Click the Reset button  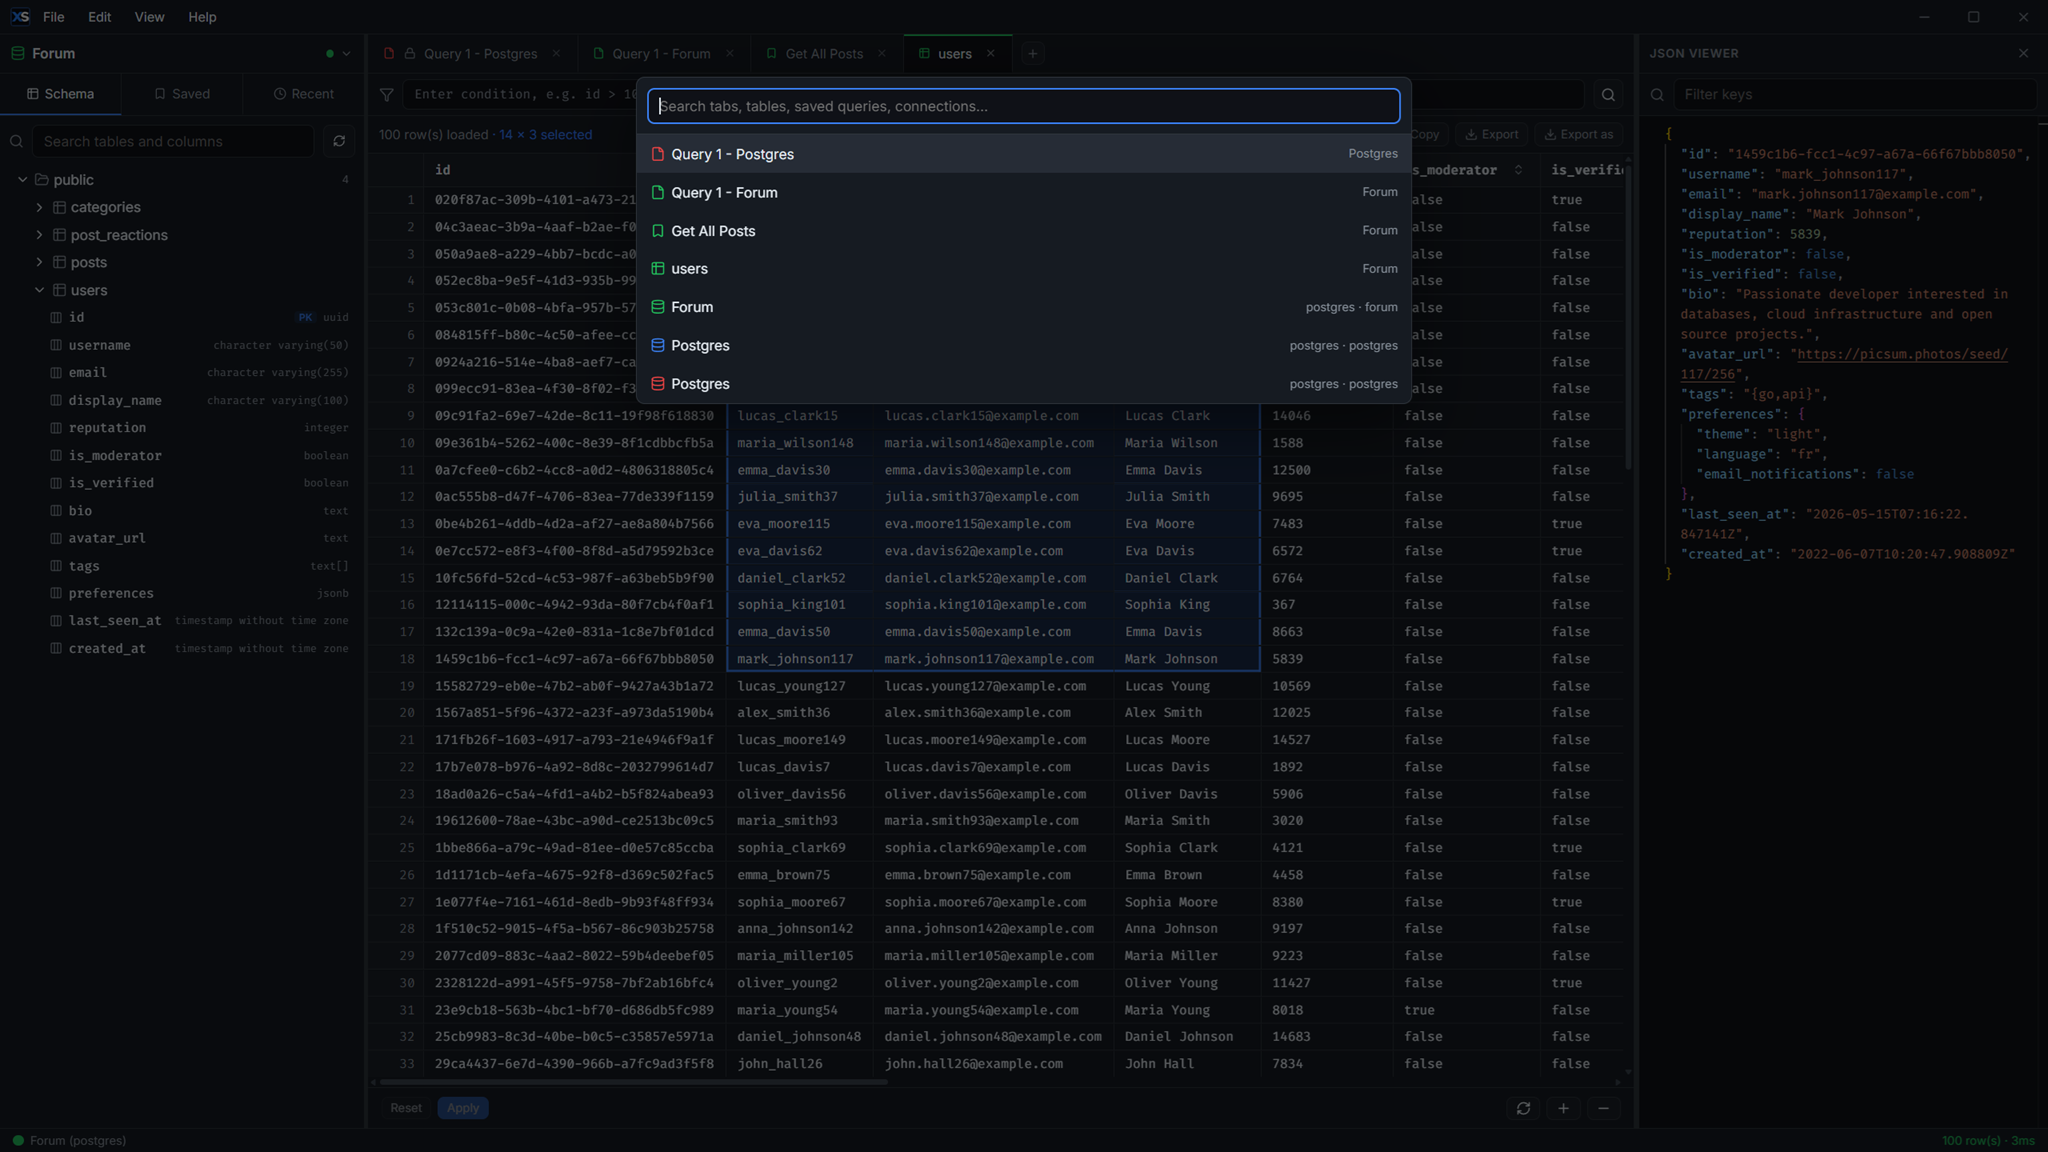coord(406,1108)
